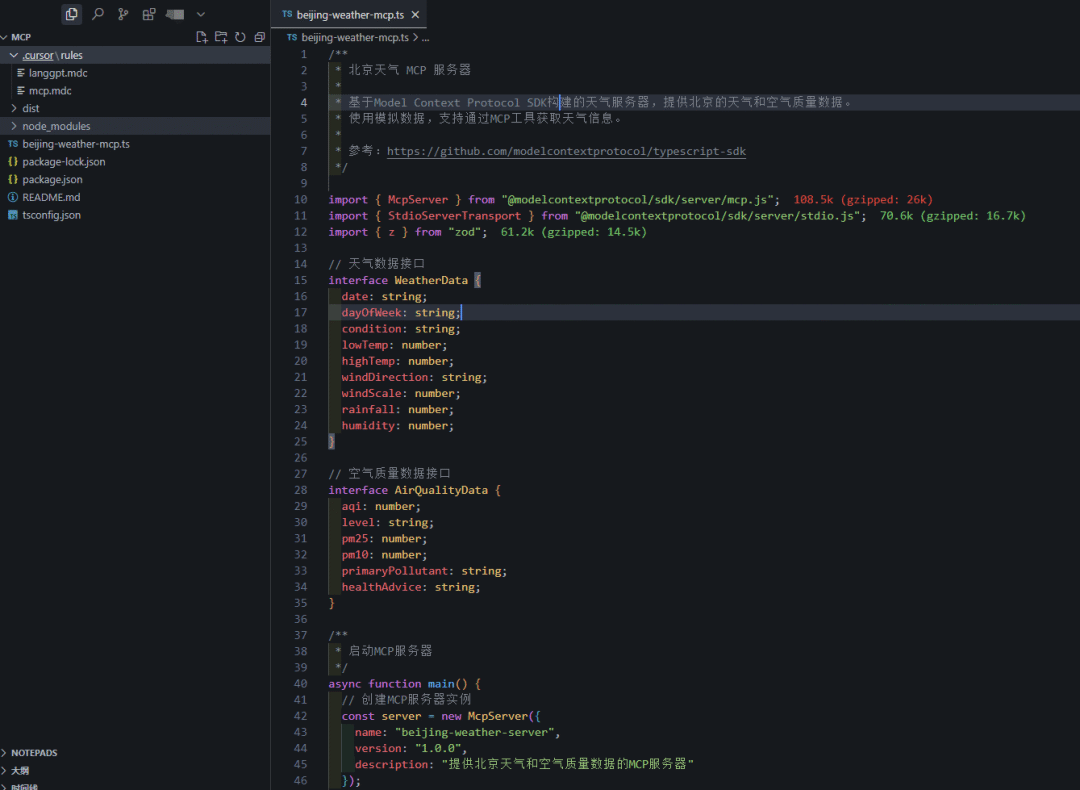
Task: Close the beijing-weather-mcp.ts tab
Action: tap(415, 14)
